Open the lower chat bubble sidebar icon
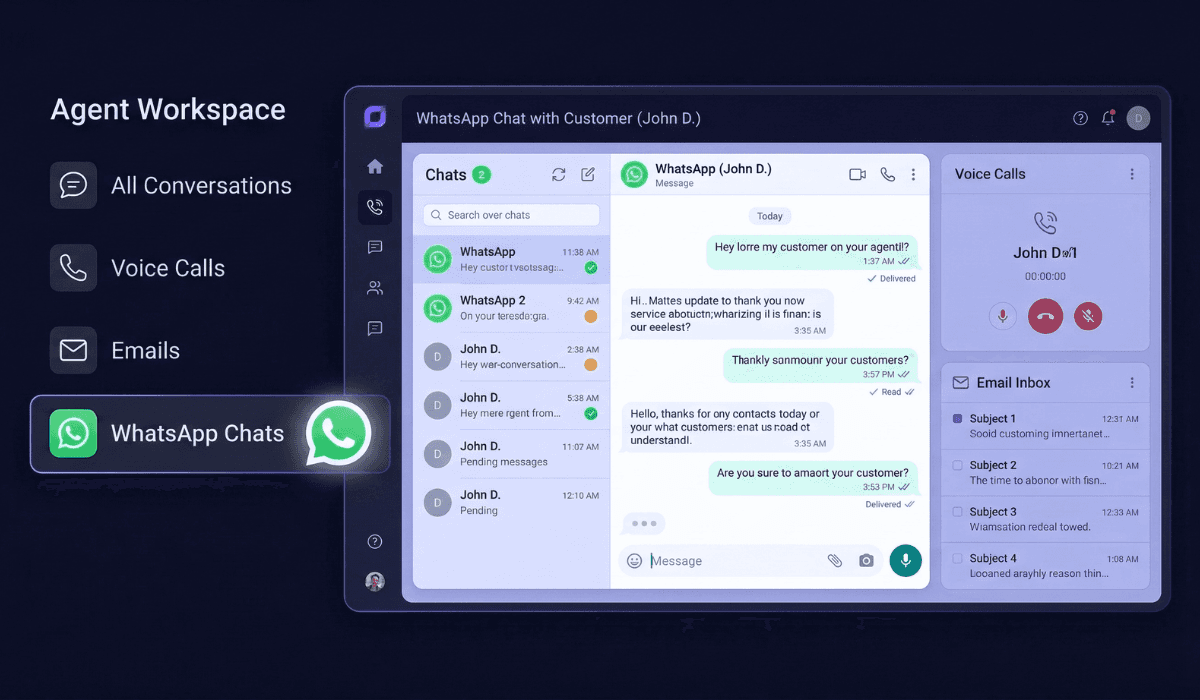 click(x=375, y=328)
